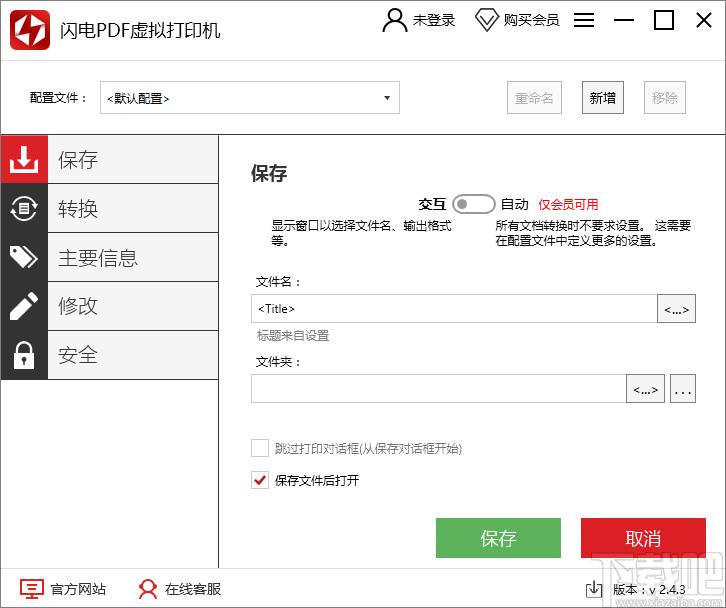Expand the 配置文件 profile dropdown
This screenshot has width=726, height=608.
[x=387, y=98]
